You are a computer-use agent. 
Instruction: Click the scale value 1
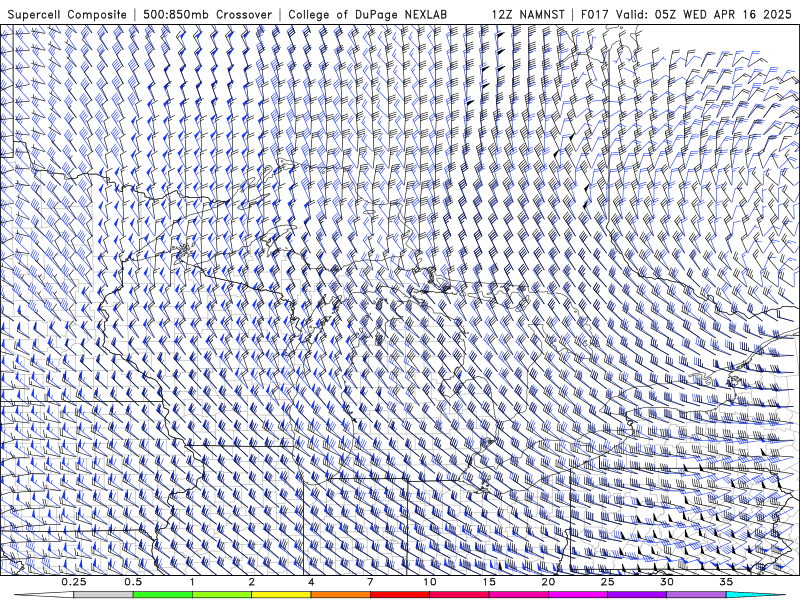coord(192,582)
